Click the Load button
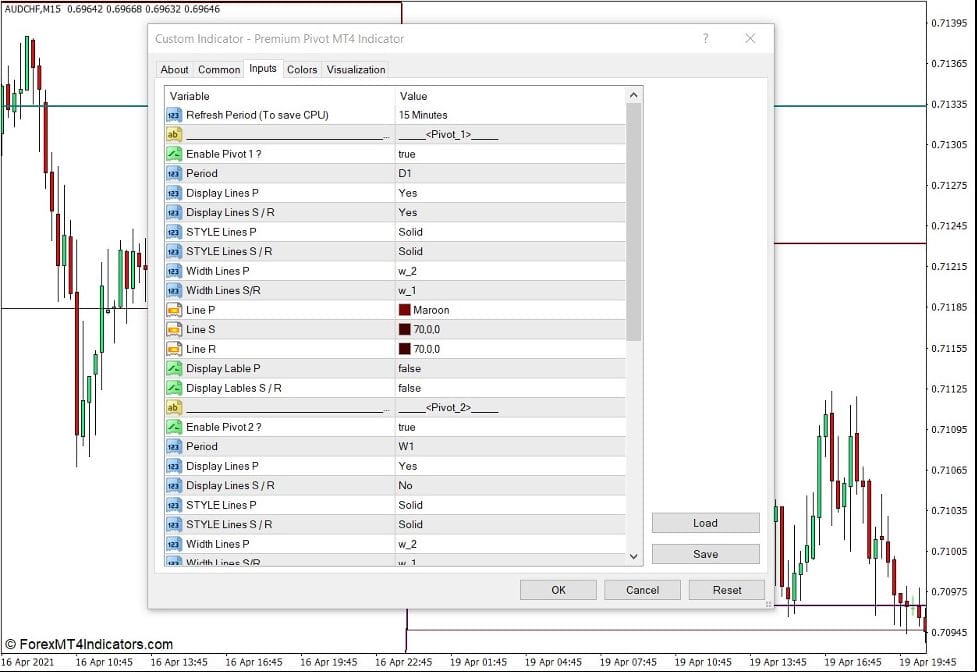 tap(705, 523)
